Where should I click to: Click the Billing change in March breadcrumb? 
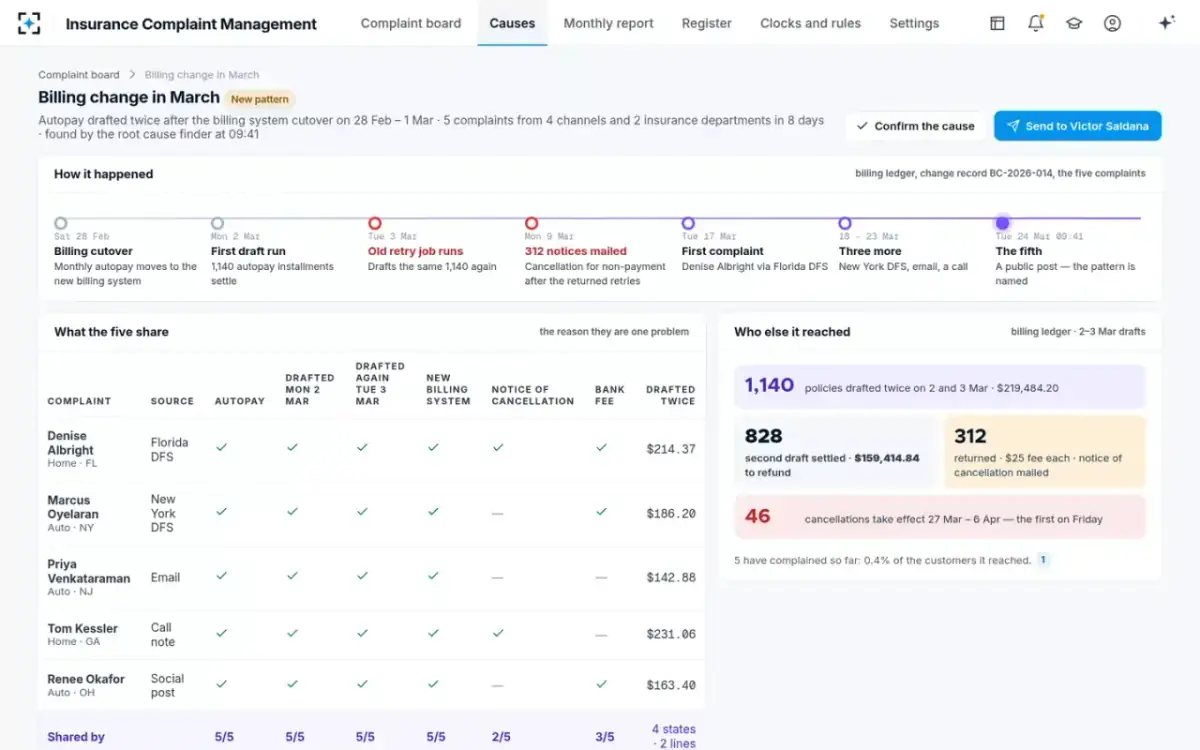[202, 75]
